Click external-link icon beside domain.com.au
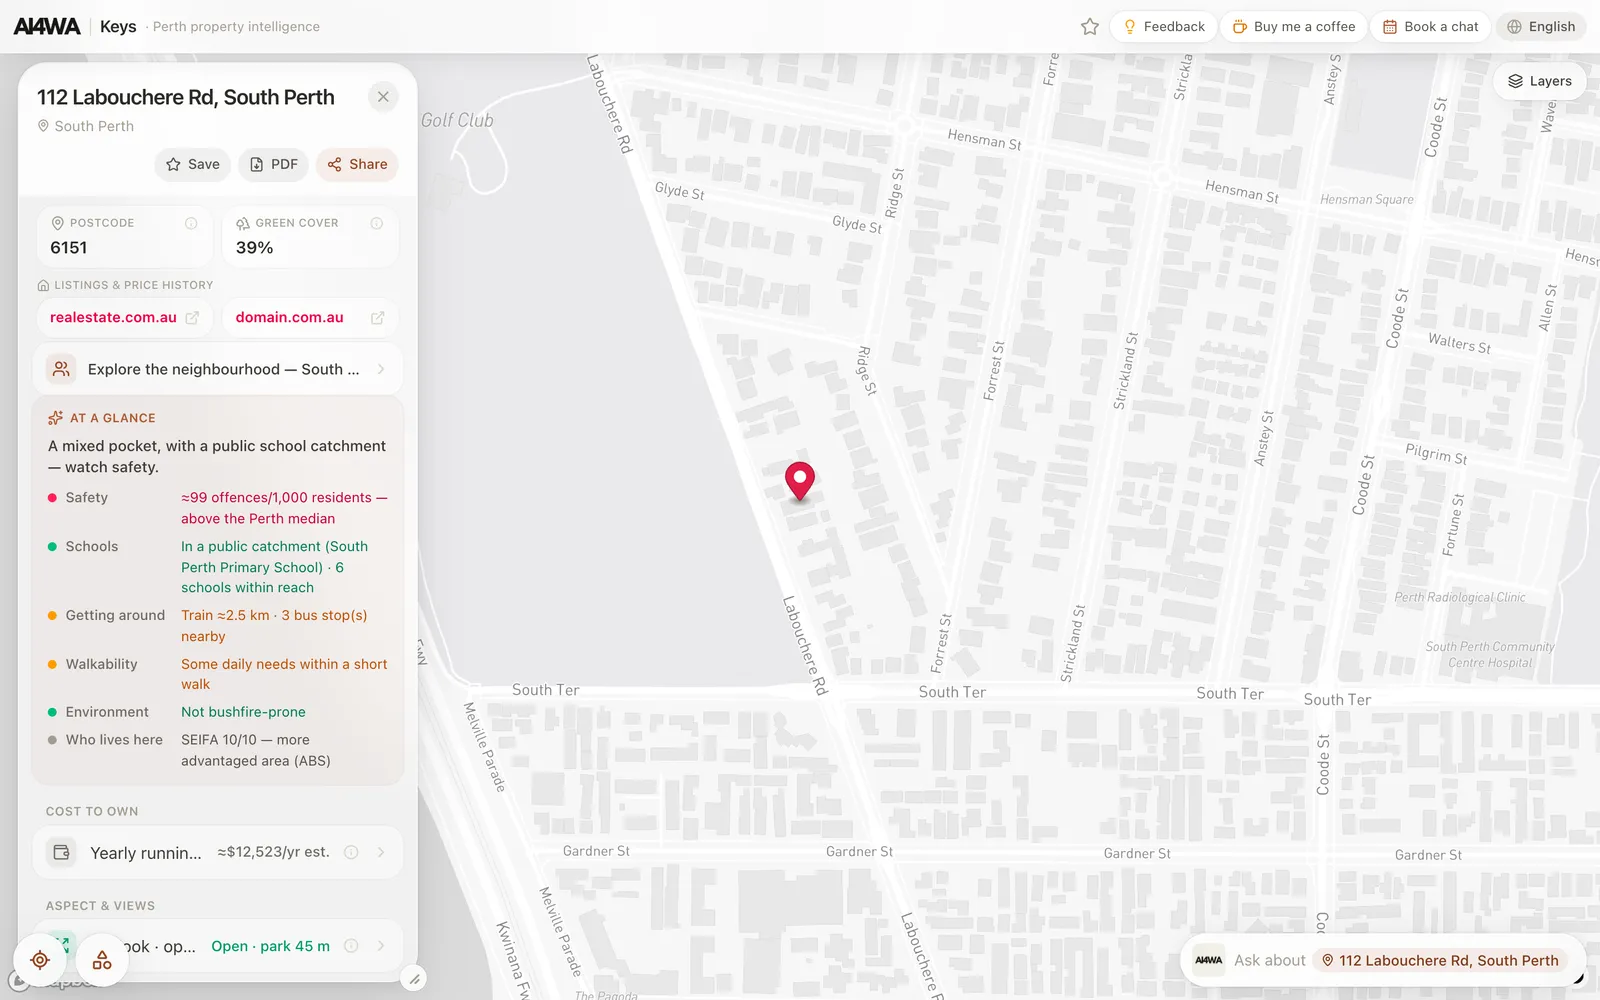The height and width of the screenshot is (1000, 1600). point(378,318)
